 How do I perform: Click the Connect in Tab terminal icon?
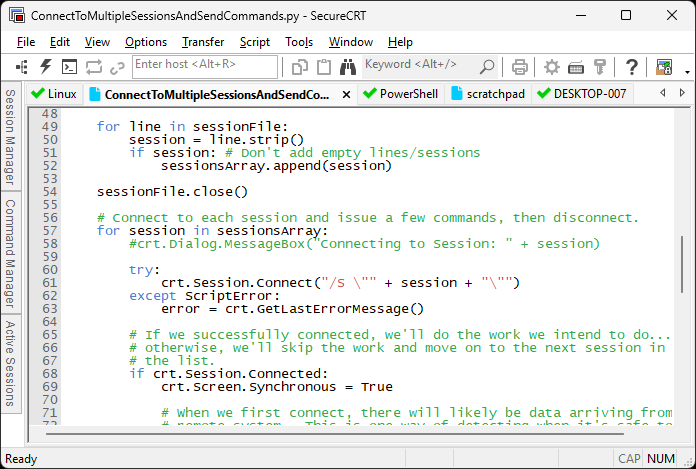click(x=70, y=67)
